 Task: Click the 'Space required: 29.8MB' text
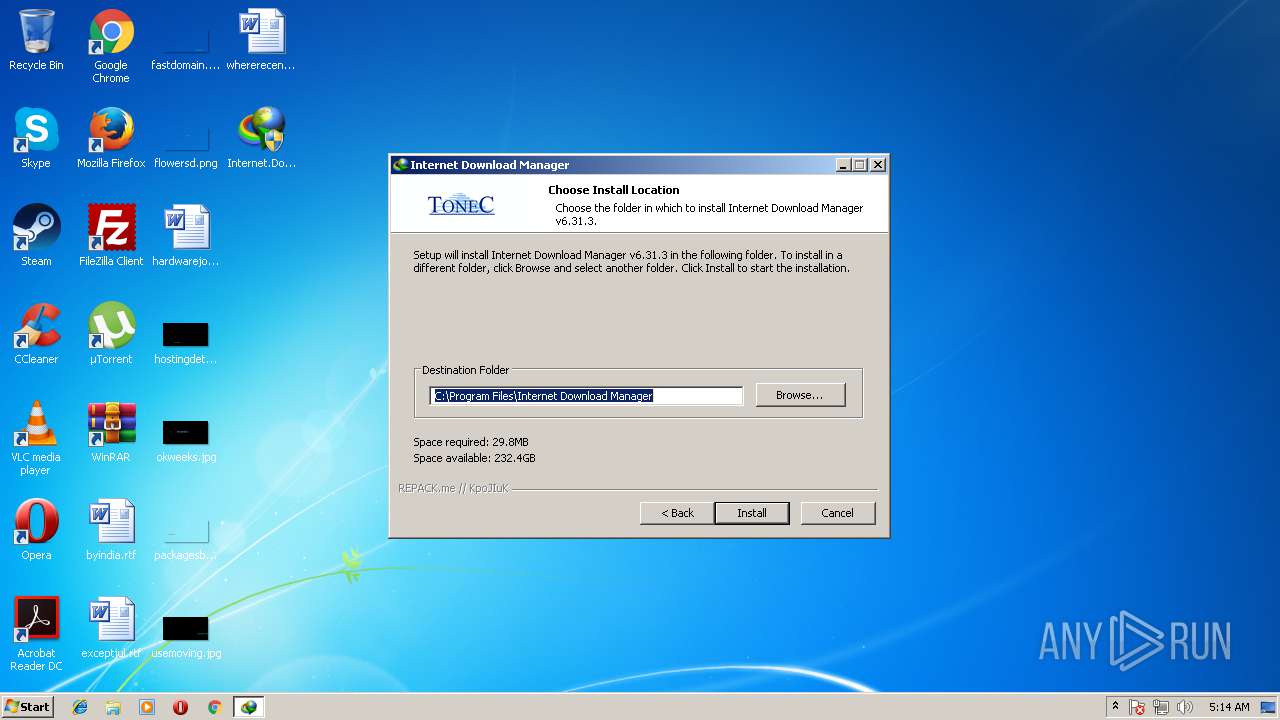coord(471,442)
